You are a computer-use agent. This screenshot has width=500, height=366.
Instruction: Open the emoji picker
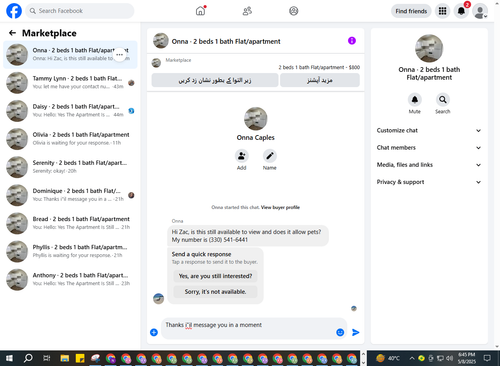[340, 332]
